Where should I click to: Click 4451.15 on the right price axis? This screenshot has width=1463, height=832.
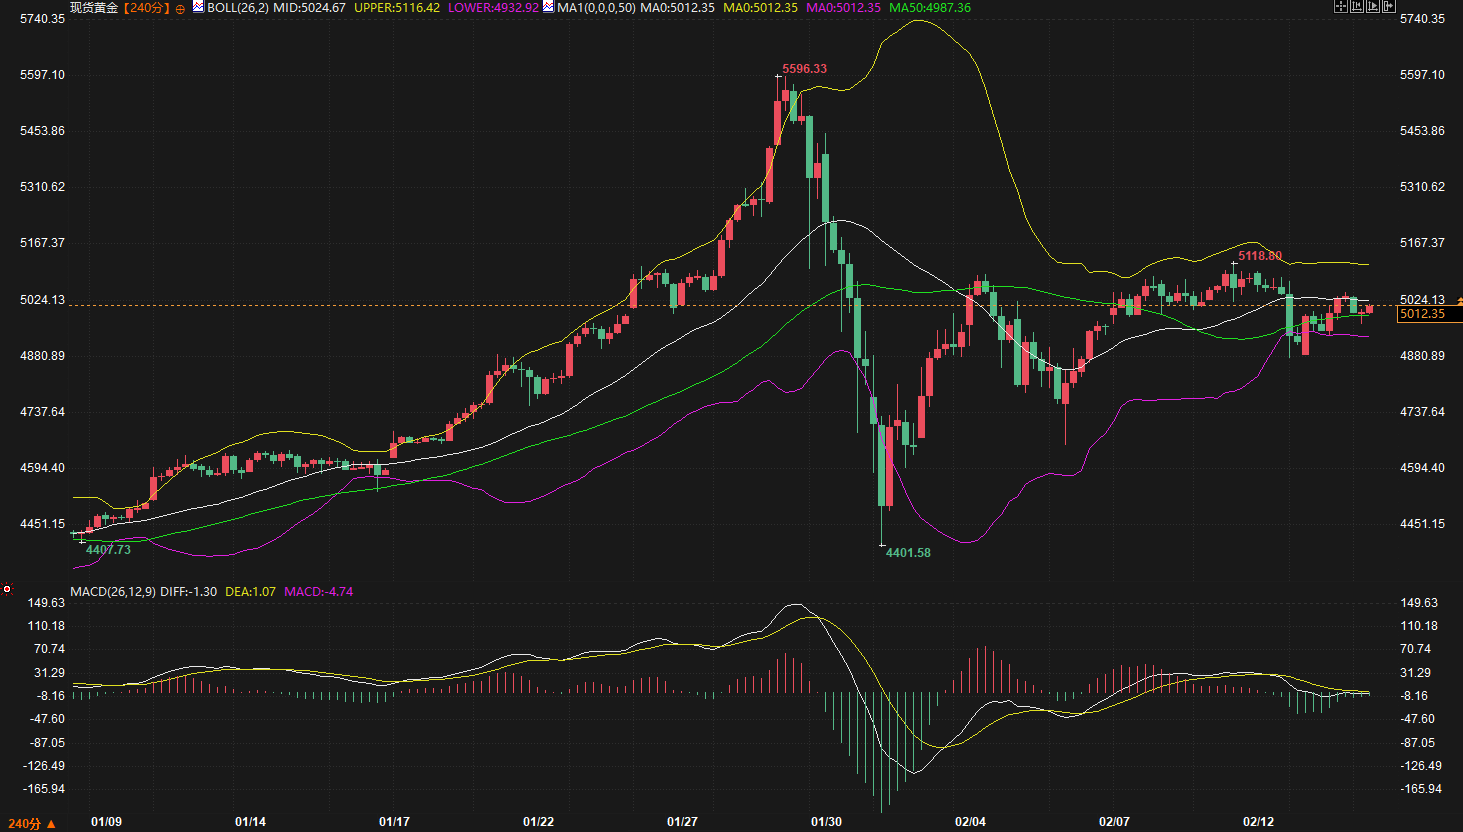point(1422,524)
